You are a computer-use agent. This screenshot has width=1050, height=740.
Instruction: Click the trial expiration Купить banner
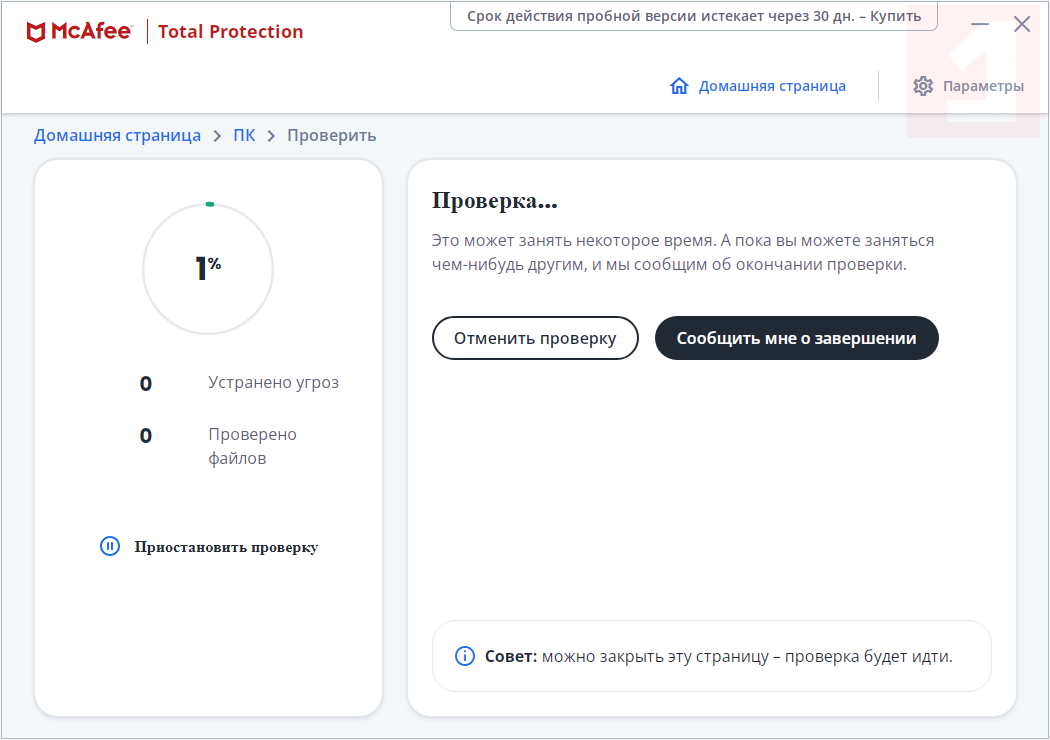pyautogui.click(x=693, y=16)
